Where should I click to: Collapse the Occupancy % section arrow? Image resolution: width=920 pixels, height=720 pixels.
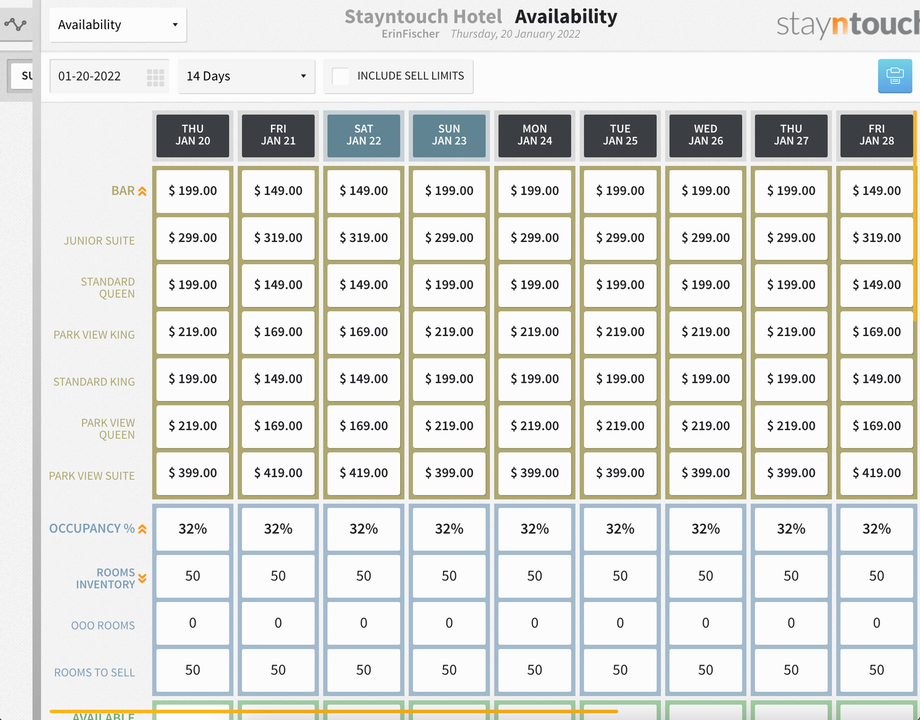click(x=142, y=529)
